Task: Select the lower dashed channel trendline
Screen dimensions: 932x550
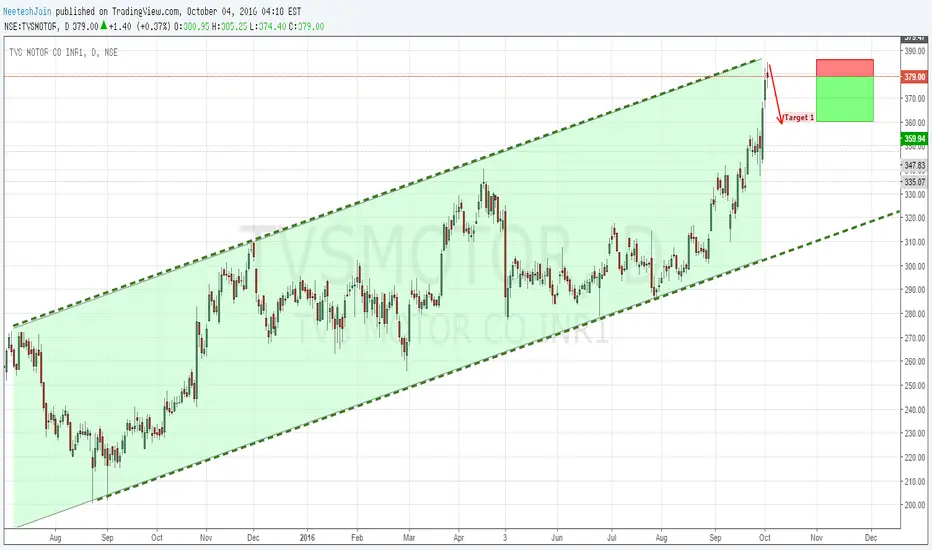Action: 499,357
